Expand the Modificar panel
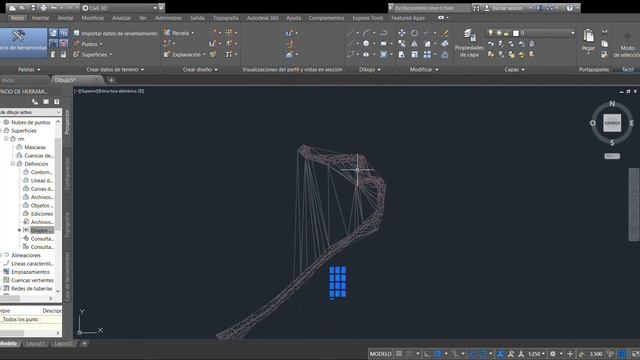The height and width of the screenshot is (360, 640). click(x=424, y=69)
